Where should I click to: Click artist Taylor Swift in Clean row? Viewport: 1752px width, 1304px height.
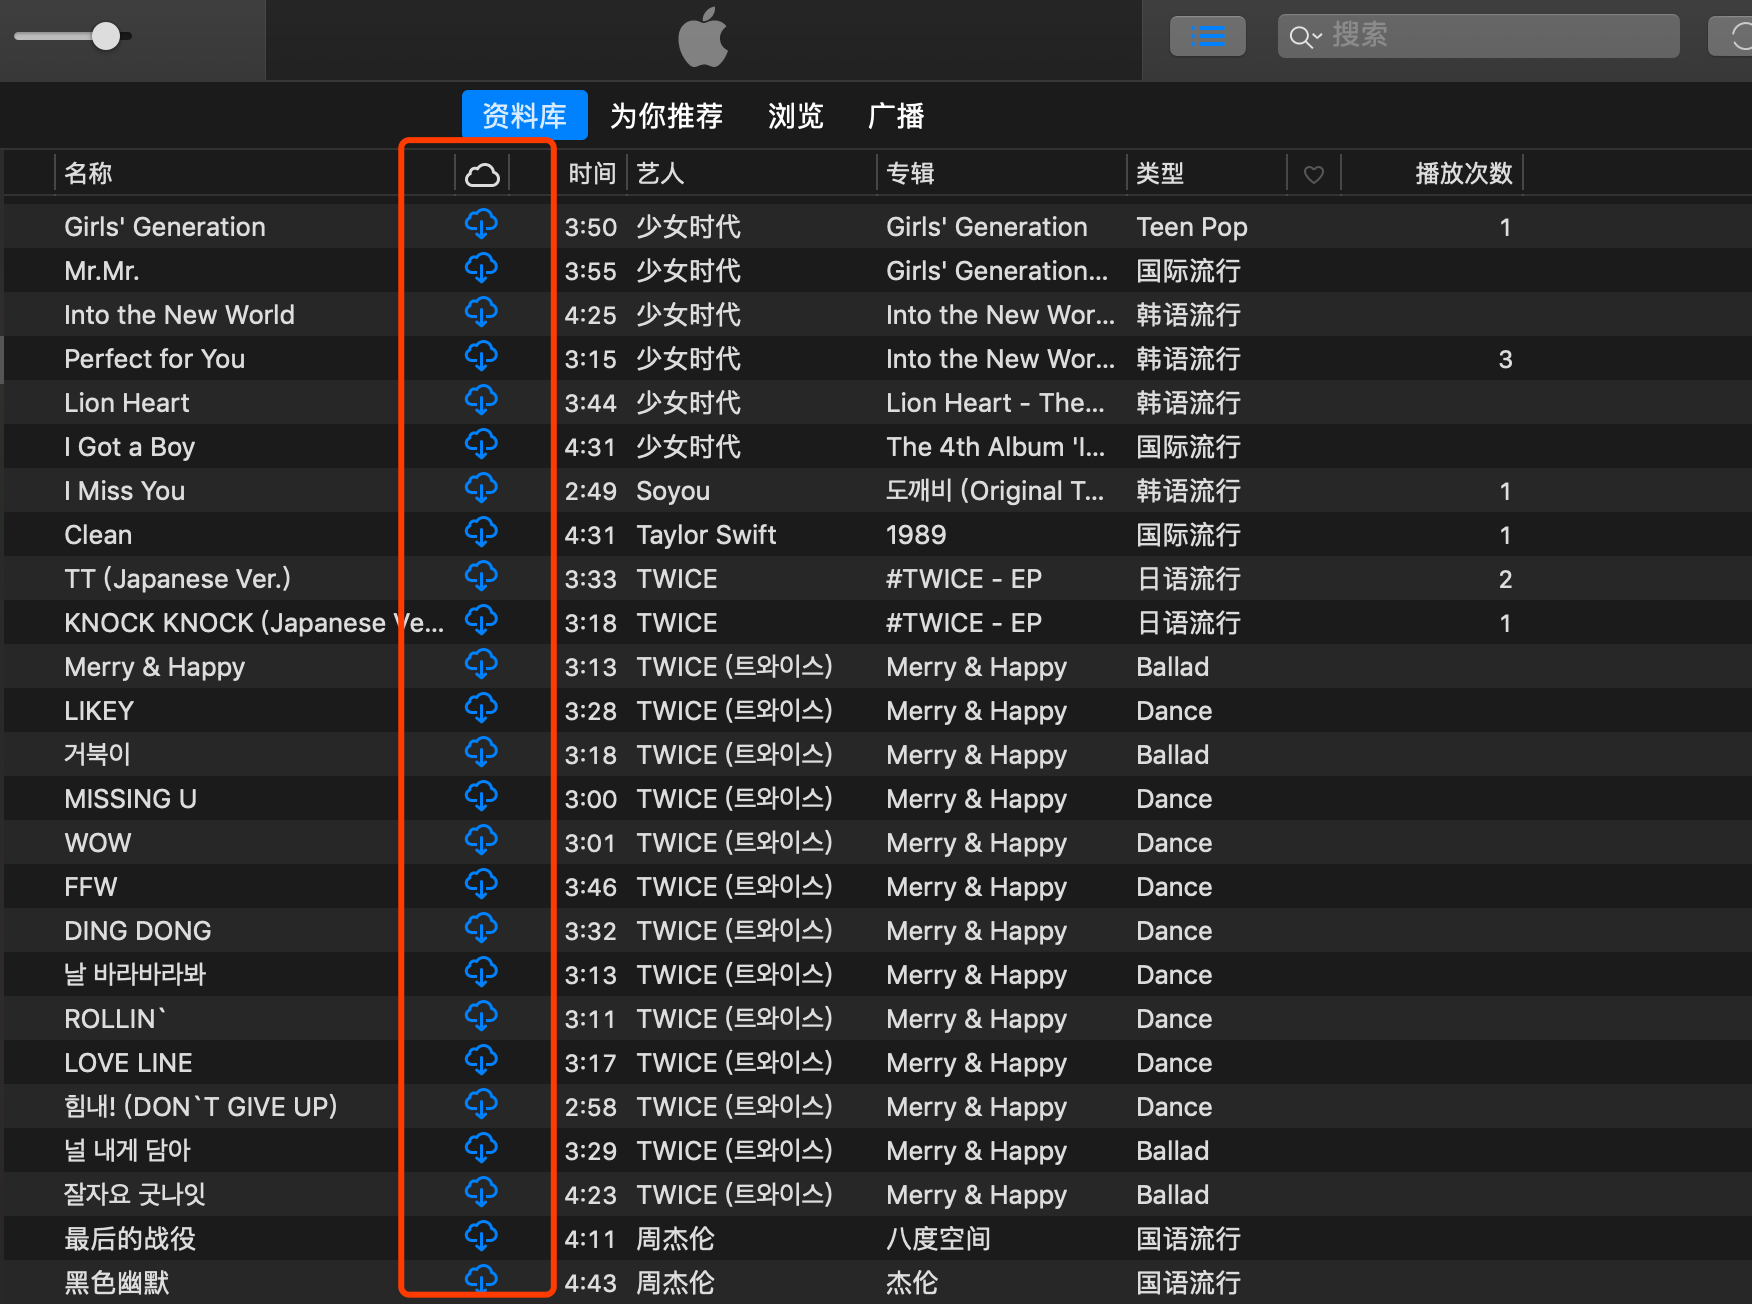tap(706, 535)
